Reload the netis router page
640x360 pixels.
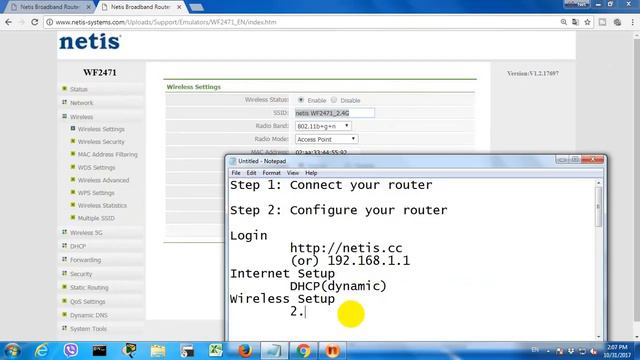(35, 22)
